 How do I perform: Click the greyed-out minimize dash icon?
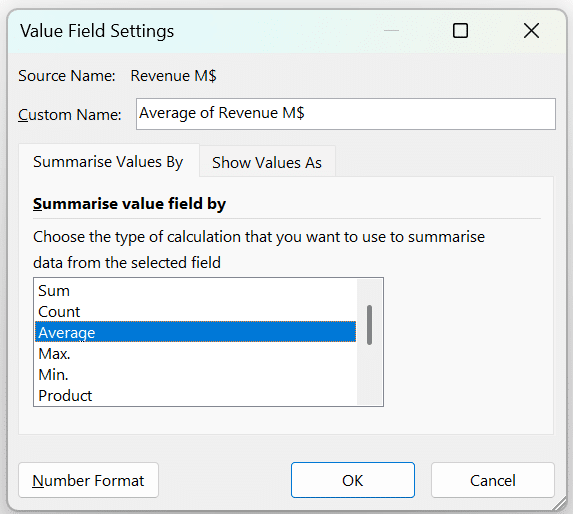(391, 31)
